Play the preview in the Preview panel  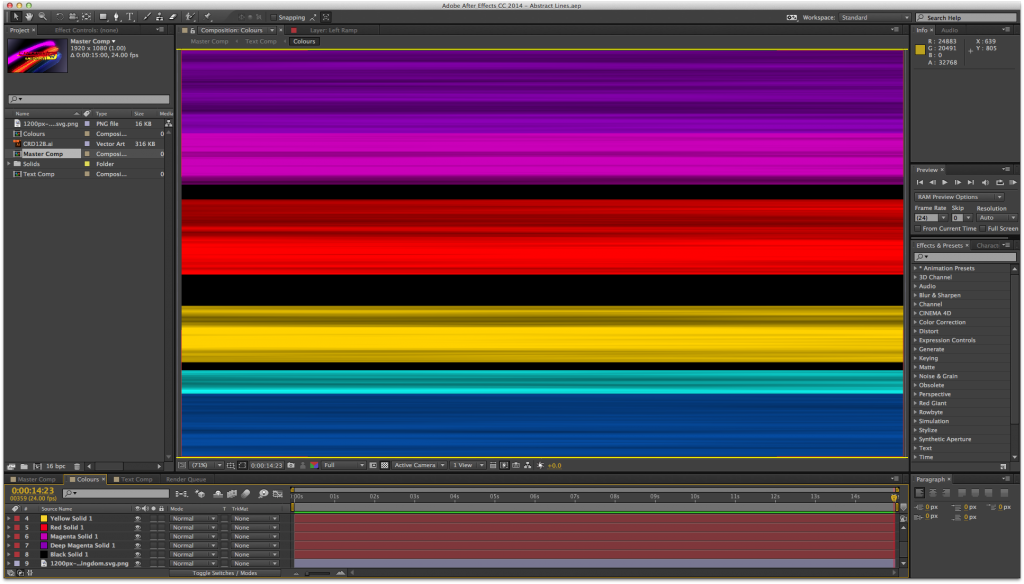click(946, 183)
